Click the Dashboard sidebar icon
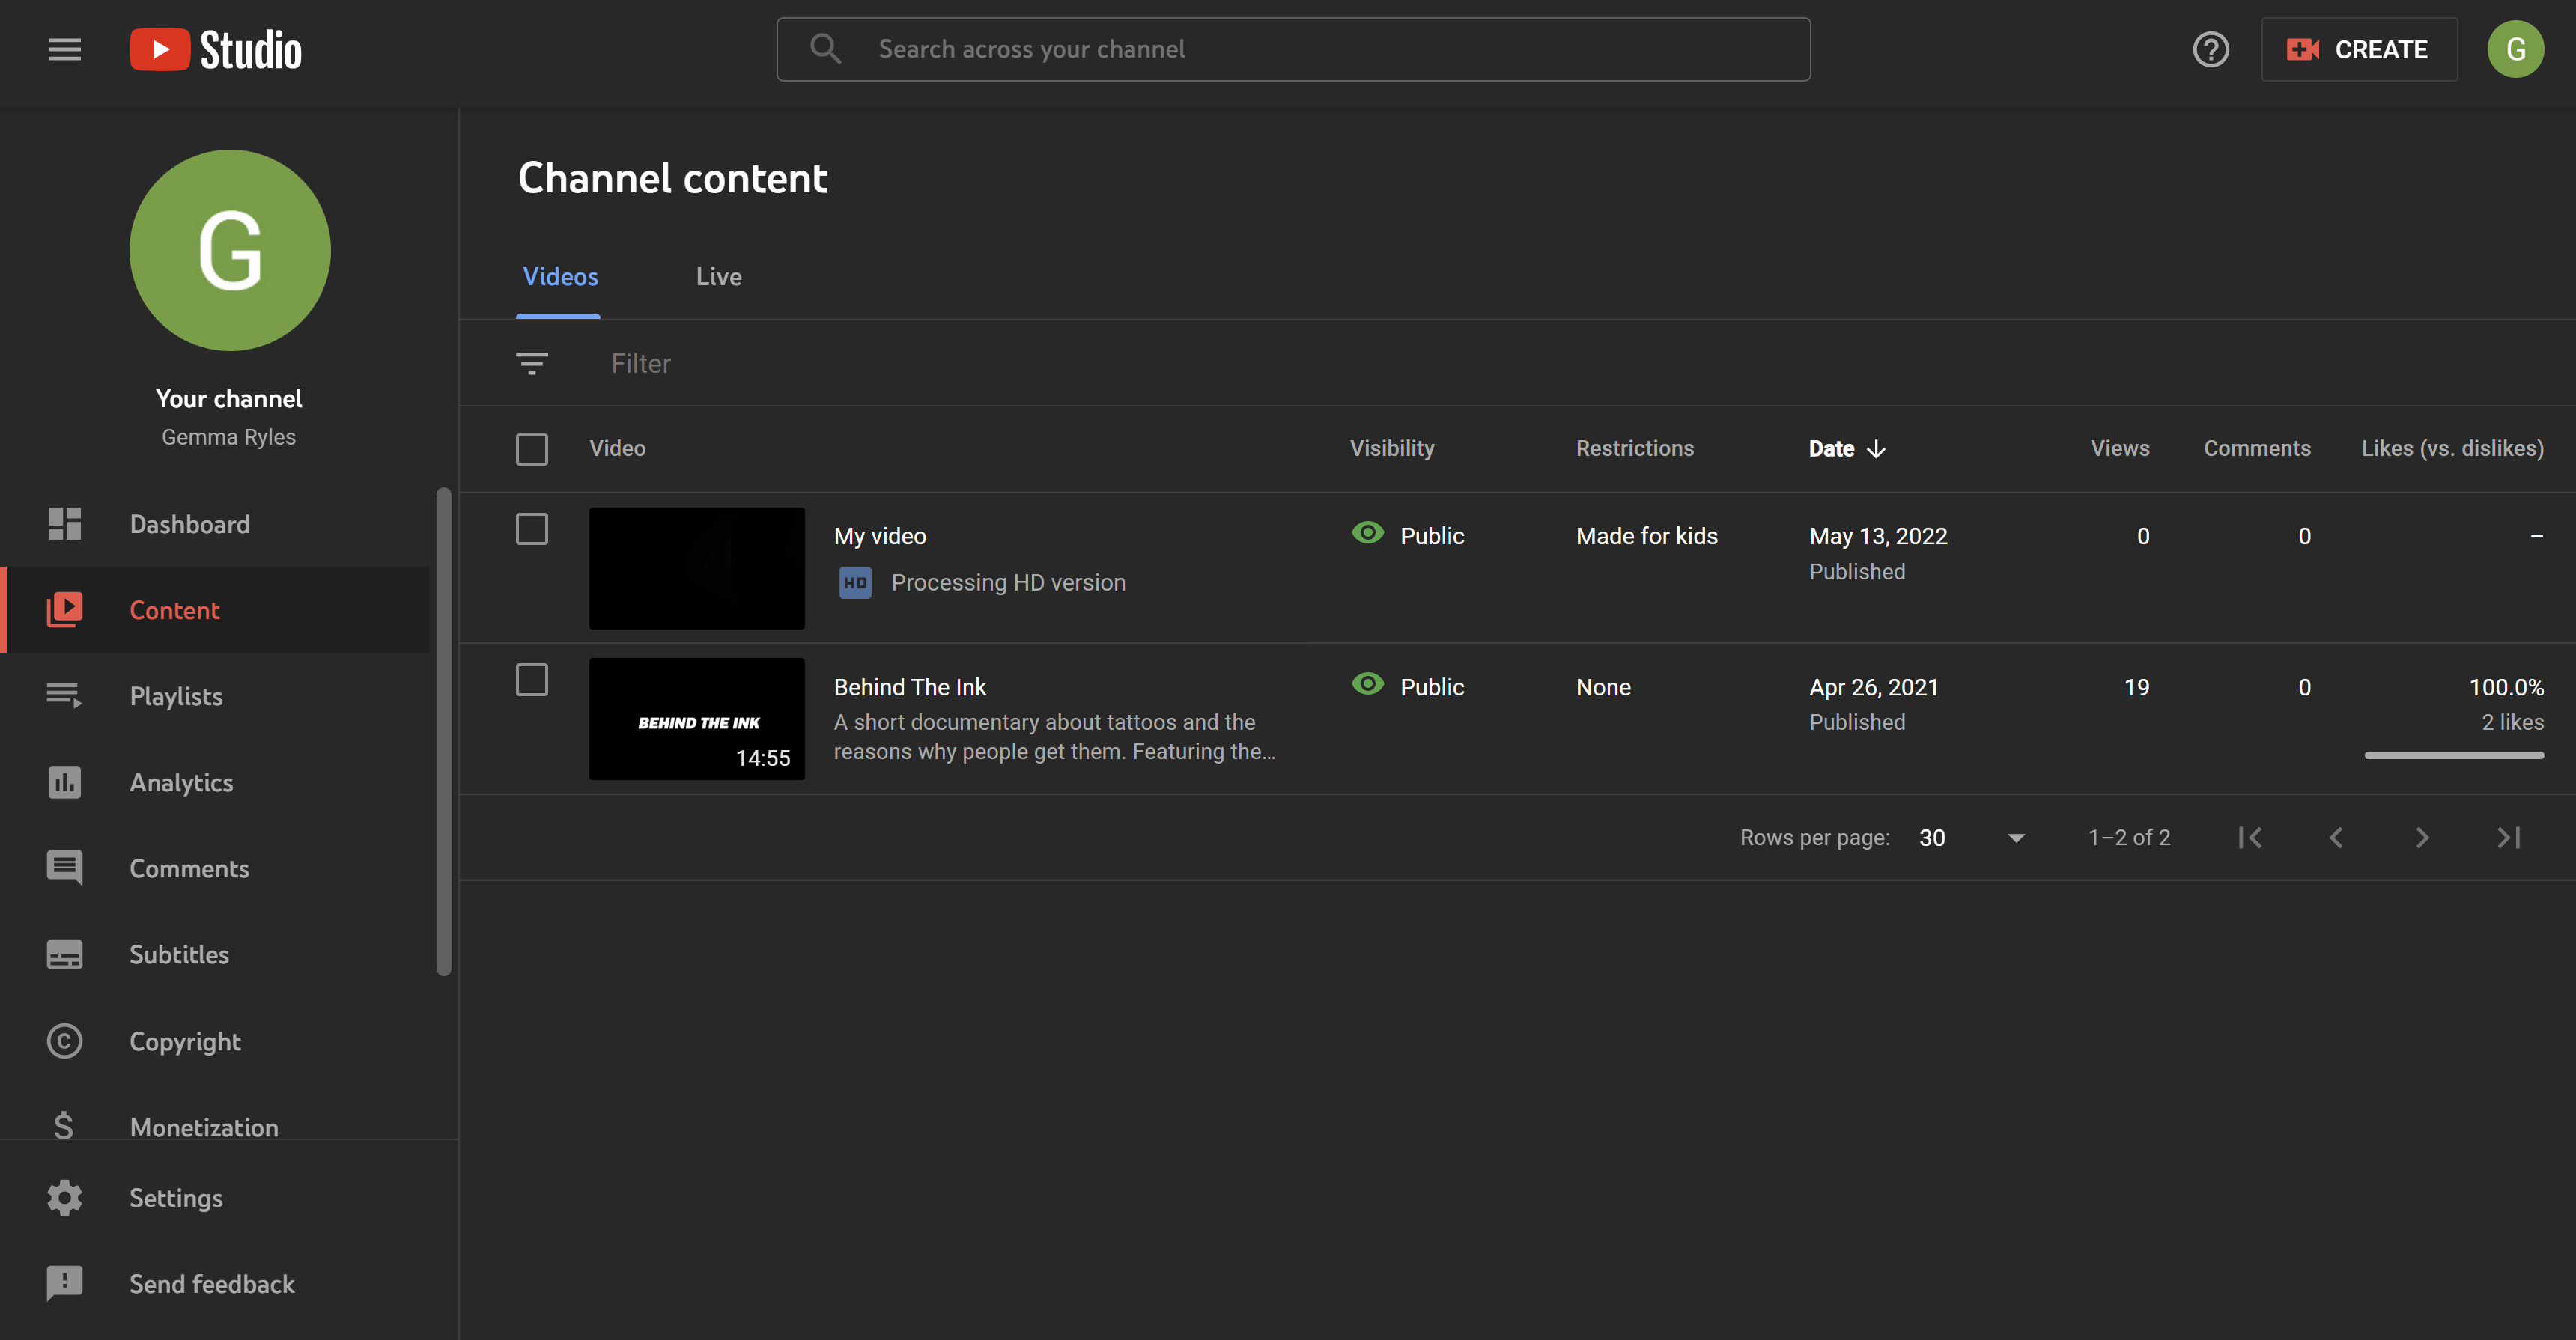Viewport: 2576px width, 1340px height. tap(65, 524)
